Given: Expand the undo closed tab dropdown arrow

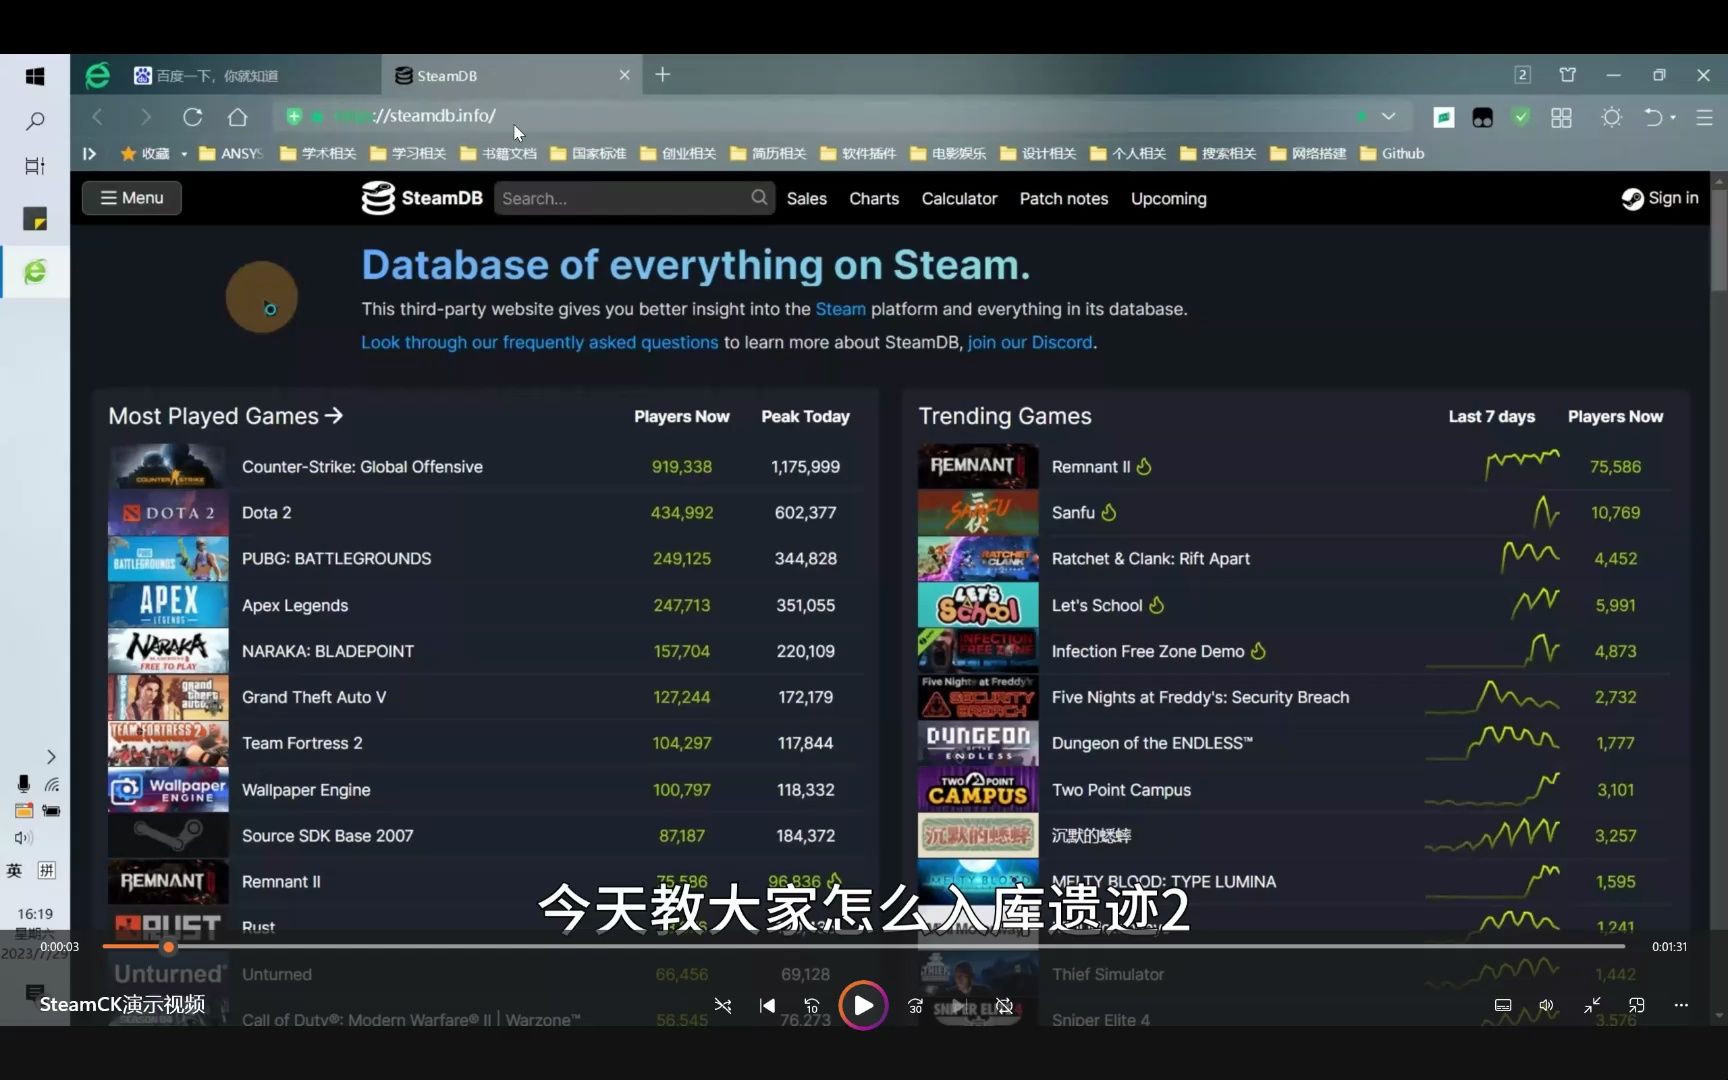Looking at the screenshot, I should 1673,117.
